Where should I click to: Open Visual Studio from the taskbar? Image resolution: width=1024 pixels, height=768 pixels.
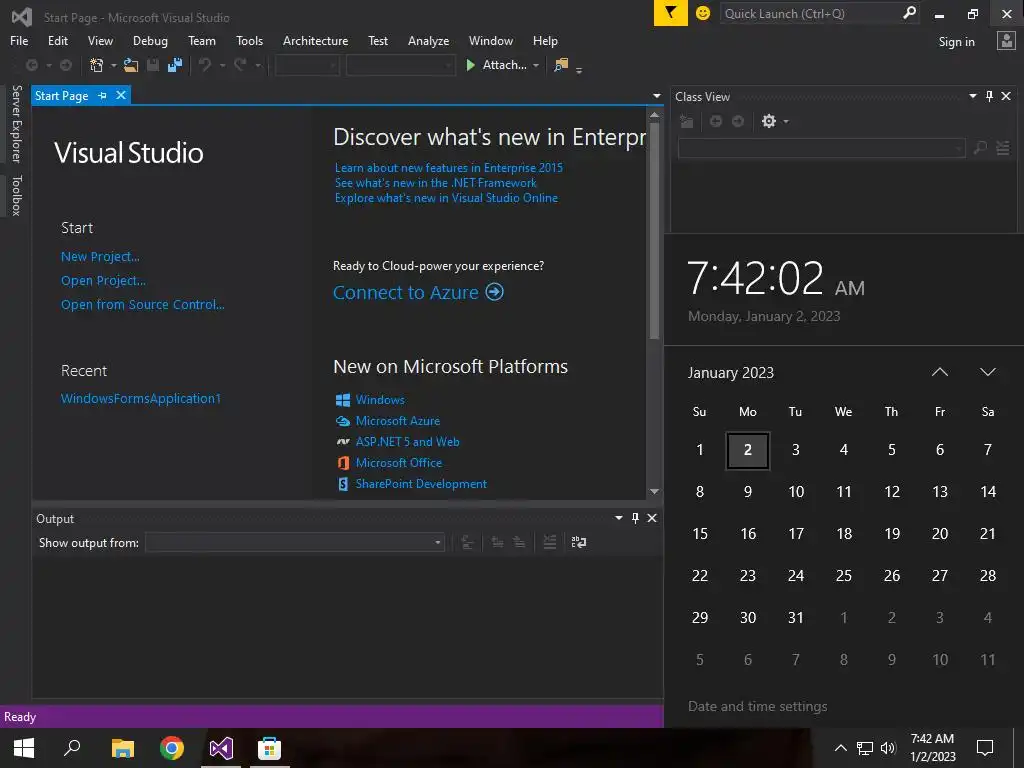pyautogui.click(x=221, y=748)
